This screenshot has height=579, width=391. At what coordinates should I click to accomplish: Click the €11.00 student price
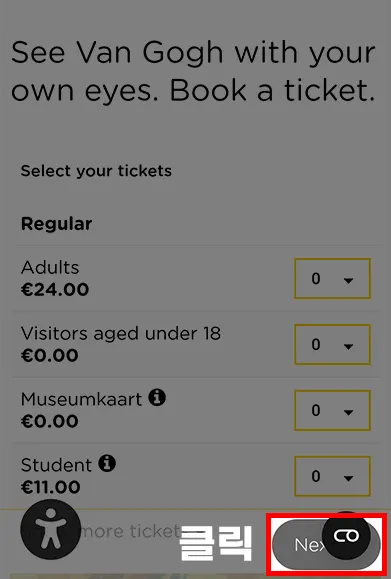pos(51,487)
